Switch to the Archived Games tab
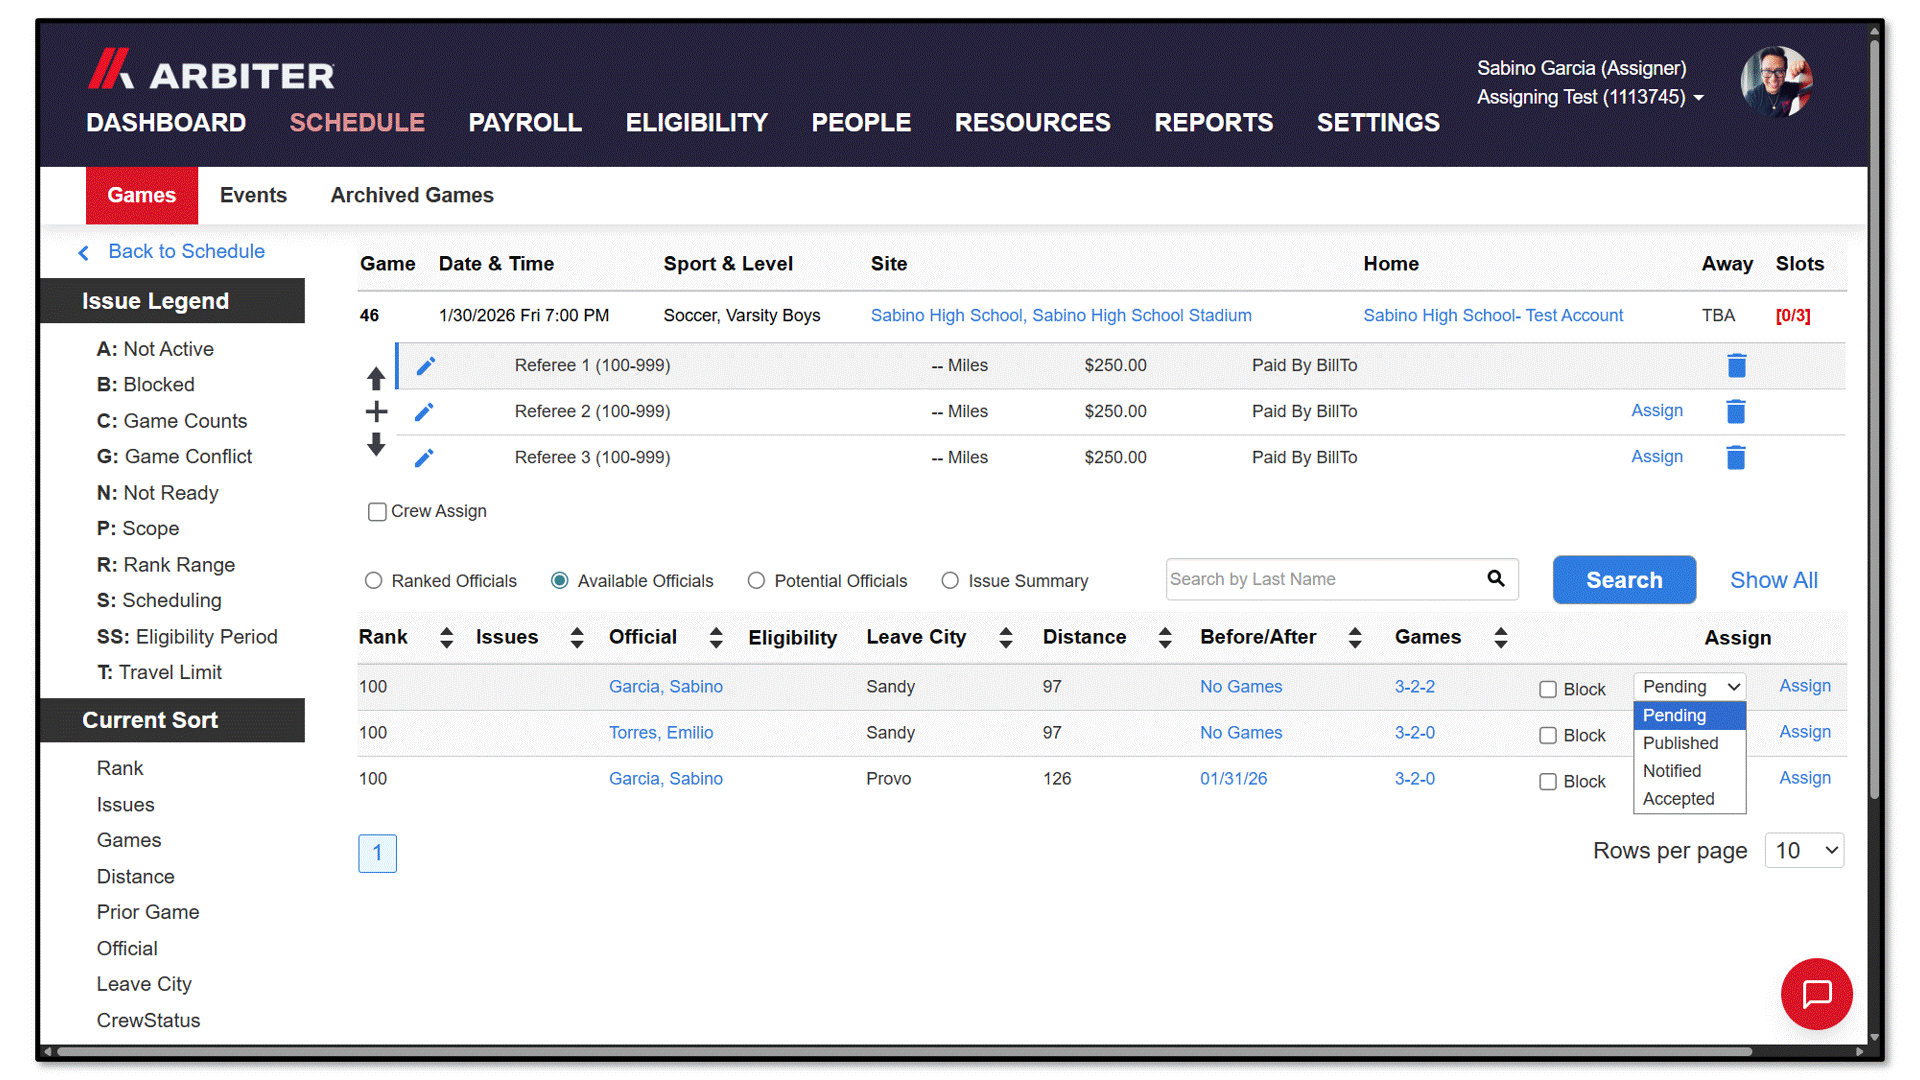The image size is (1920, 1080). coord(412,195)
